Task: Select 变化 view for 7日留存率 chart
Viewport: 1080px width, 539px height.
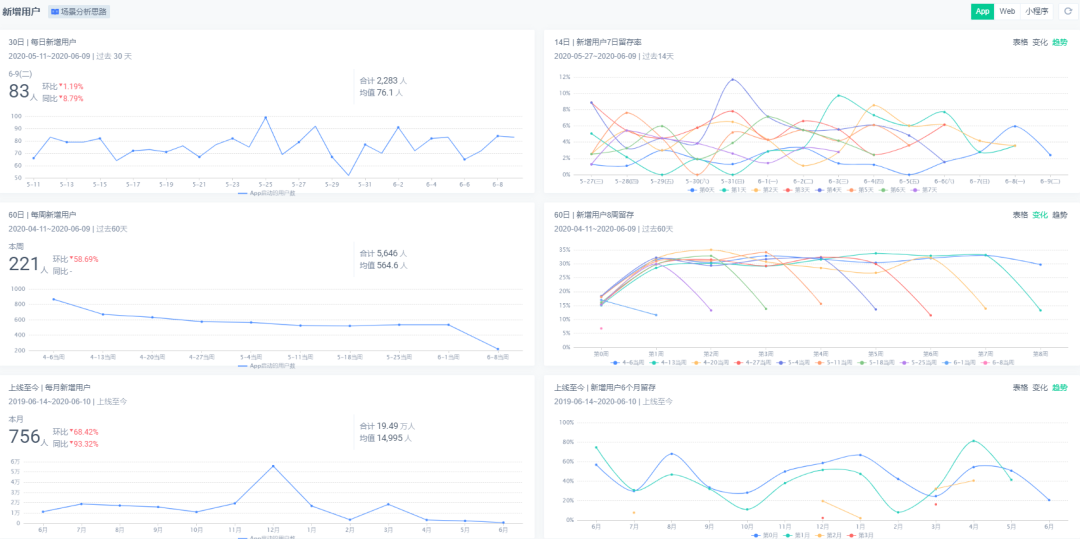Action: pyautogui.click(x=1040, y=42)
